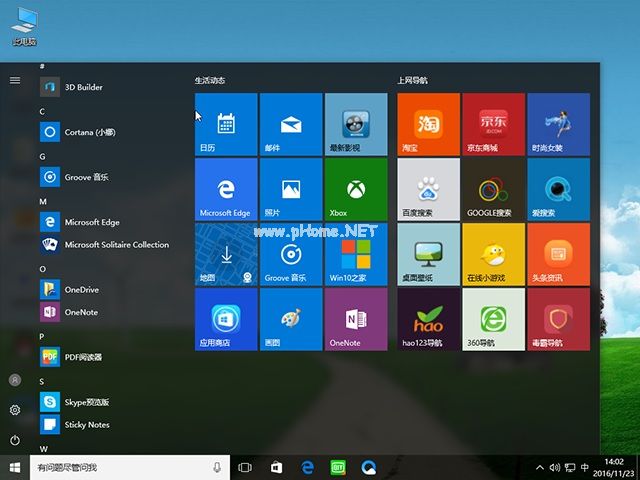Expand the Start menu hamburger button
The height and width of the screenshot is (480, 640).
click(x=15, y=80)
